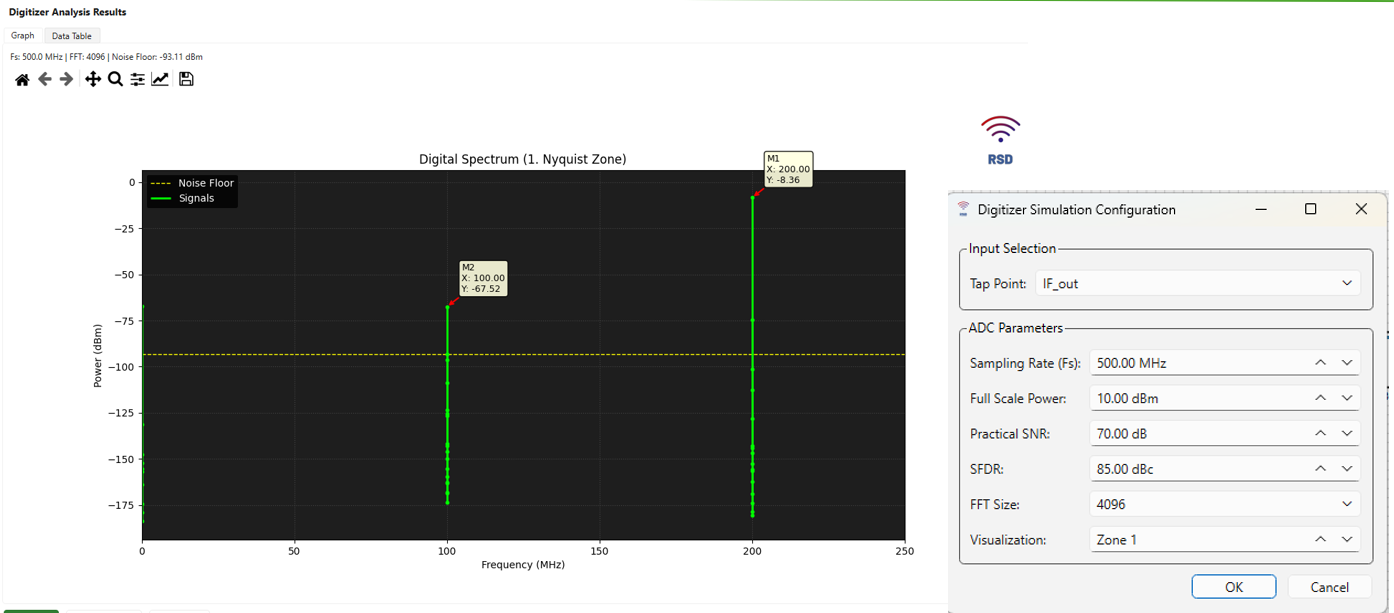Screen dimensions: 1394x613
Task: Click the ADC Parameters group label
Action: [1016, 328]
